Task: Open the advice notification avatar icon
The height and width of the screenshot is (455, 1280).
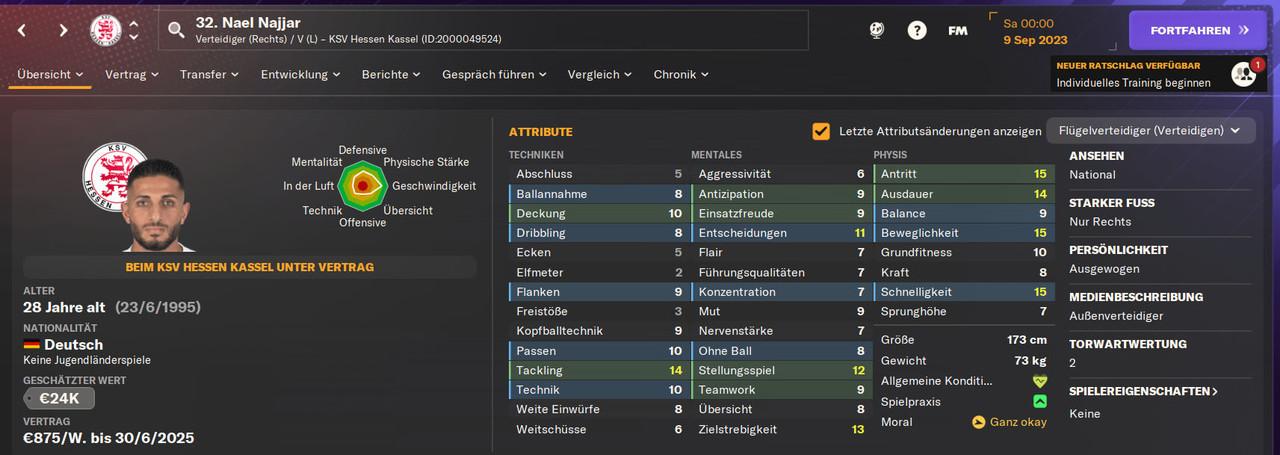Action: [1243, 74]
